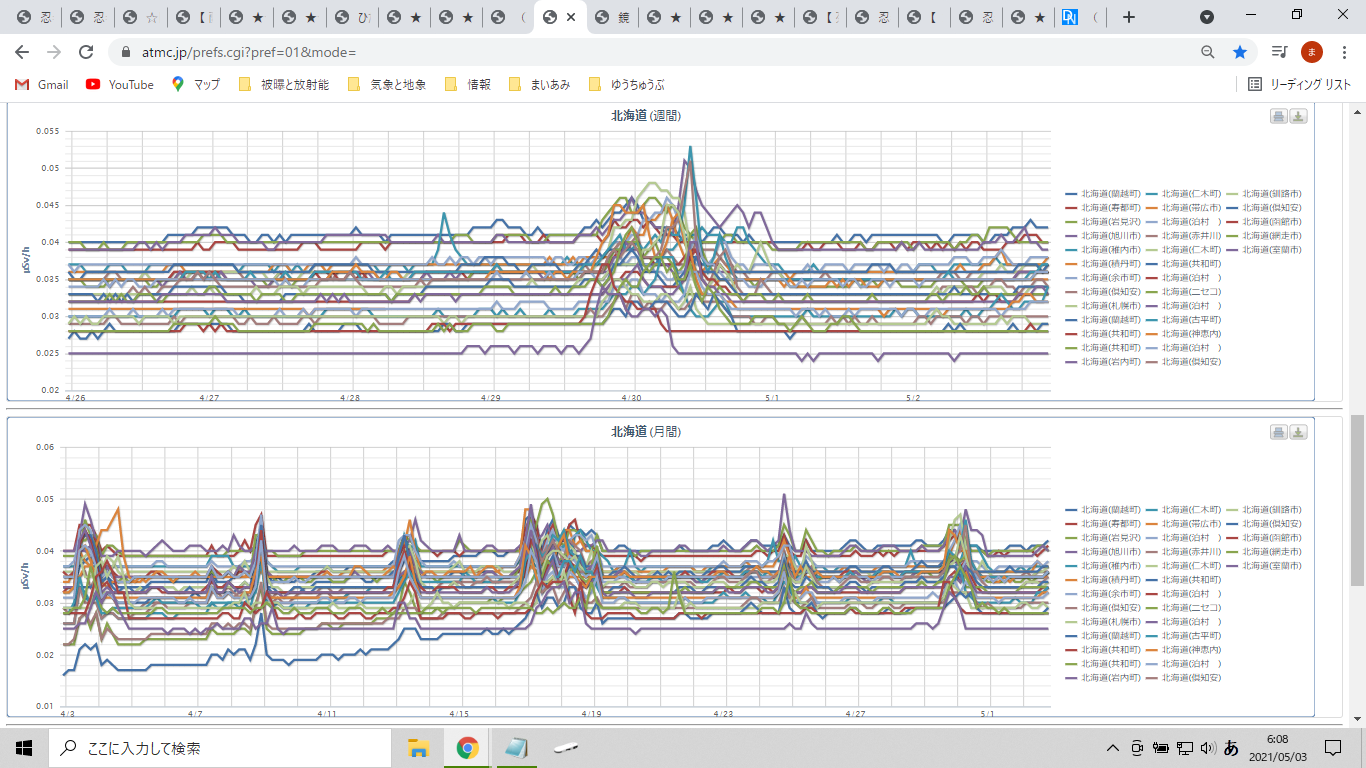Launch File Explorer from the taskbar

(x=418, y=748)
